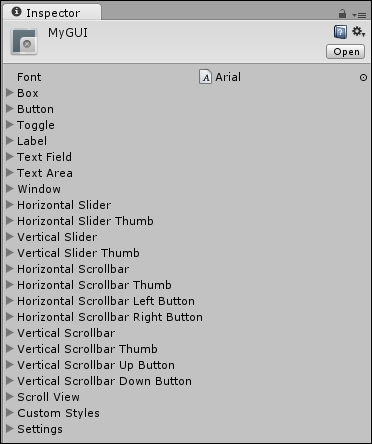Select the Inspector tab

click(52, 13)
